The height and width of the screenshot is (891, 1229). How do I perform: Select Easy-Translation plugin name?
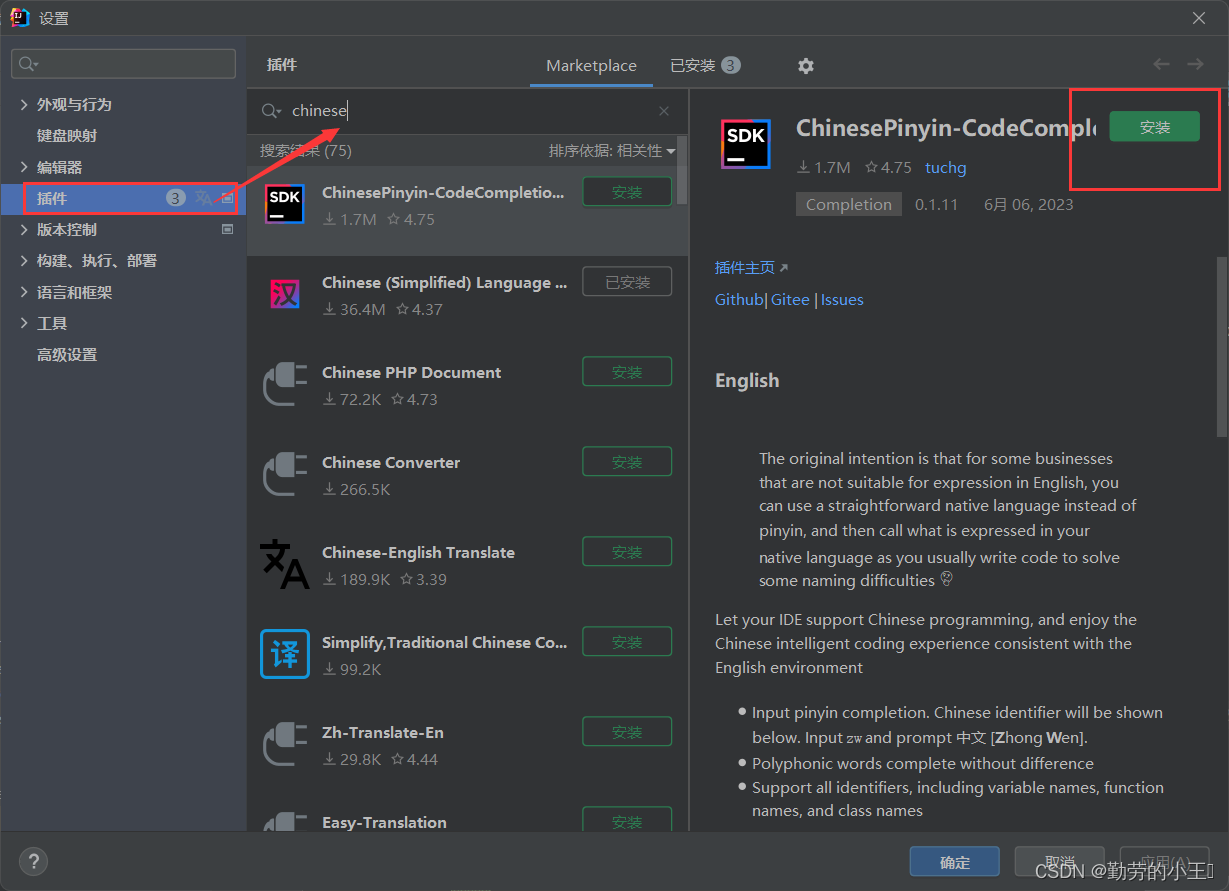point(384,822)
